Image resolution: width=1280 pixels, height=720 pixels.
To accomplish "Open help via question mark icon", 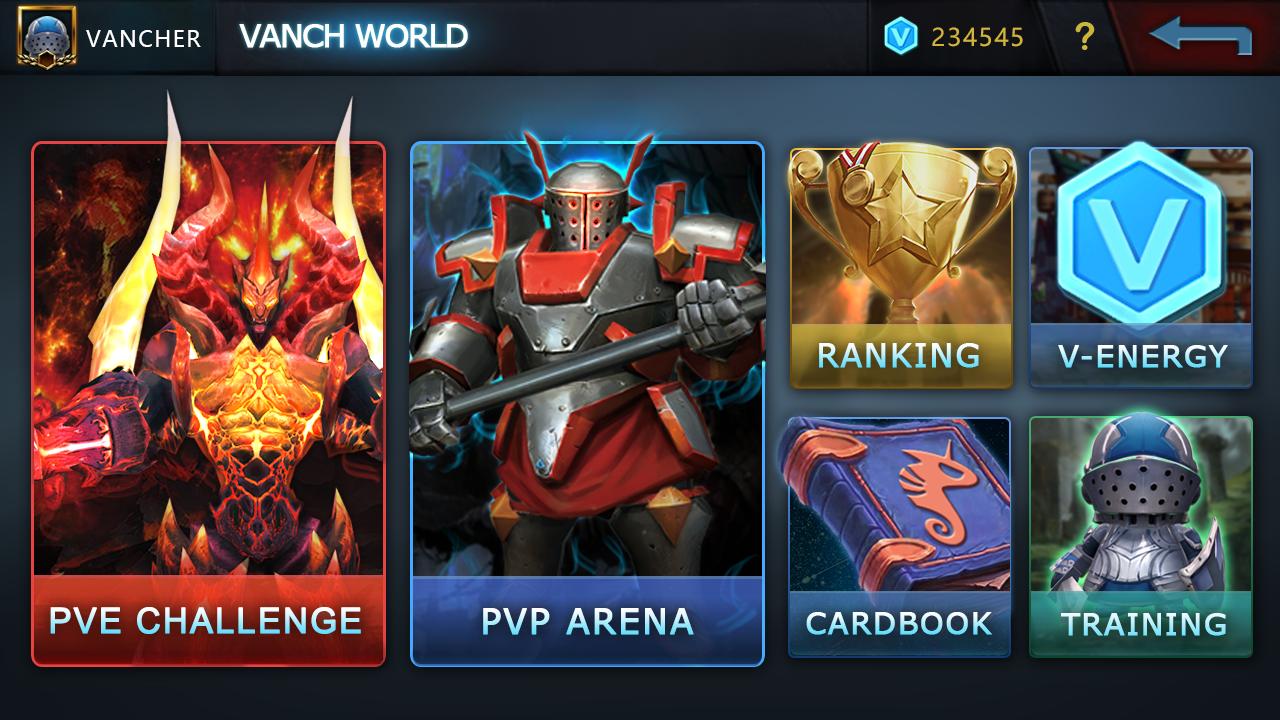I will 1084,37.
